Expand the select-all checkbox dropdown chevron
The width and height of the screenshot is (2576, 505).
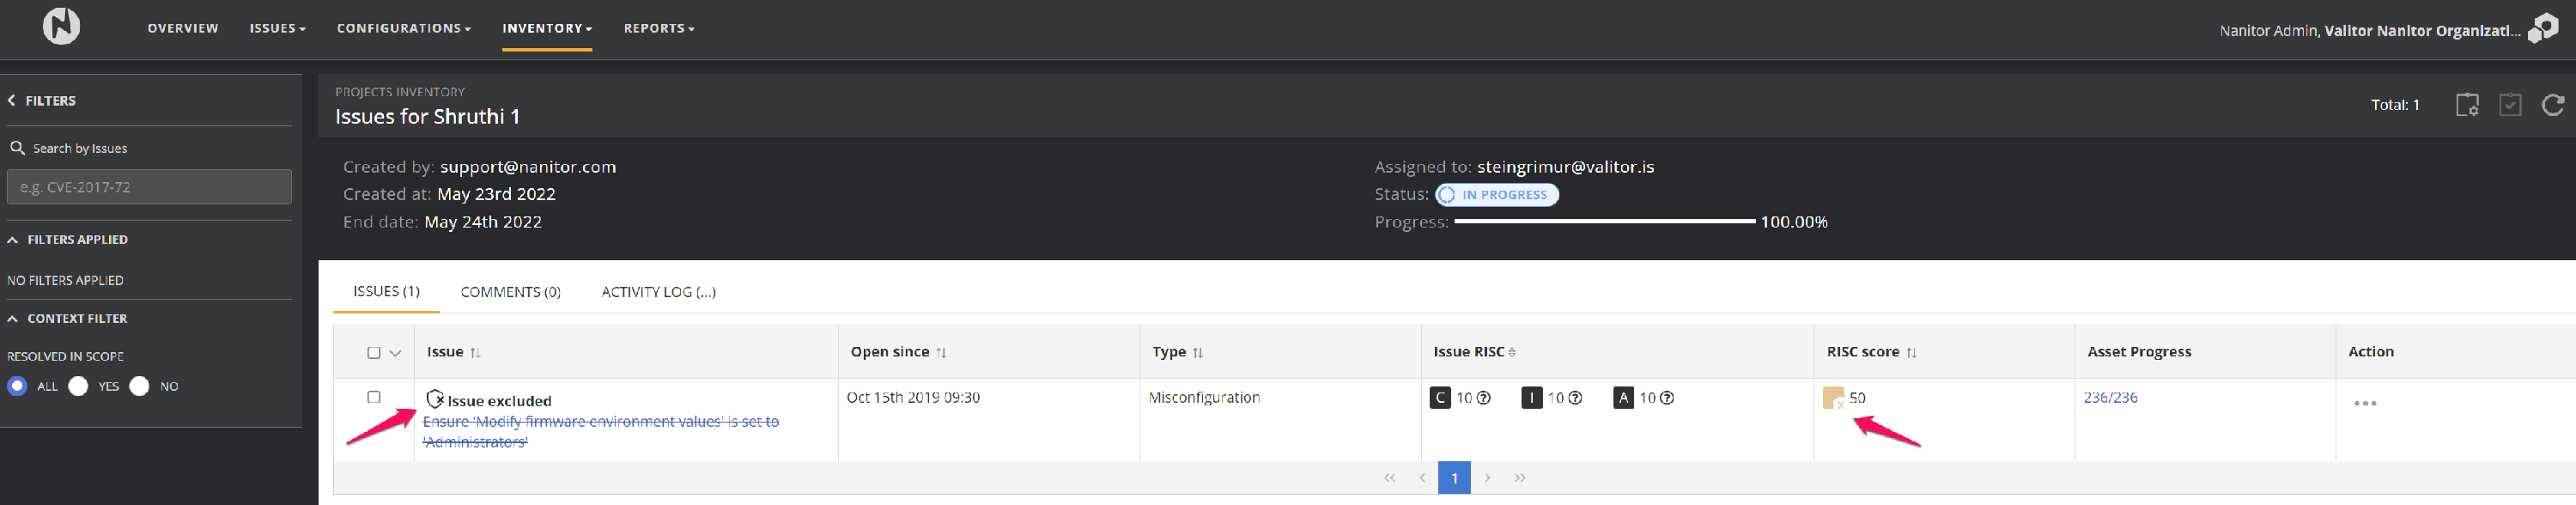tap(395, 353)
